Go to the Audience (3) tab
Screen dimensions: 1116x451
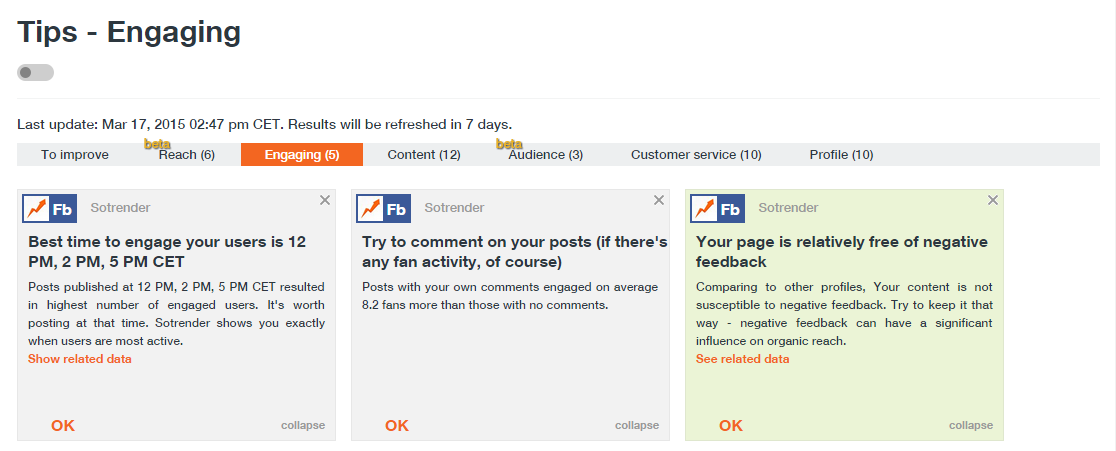click(x=546, y=155)
